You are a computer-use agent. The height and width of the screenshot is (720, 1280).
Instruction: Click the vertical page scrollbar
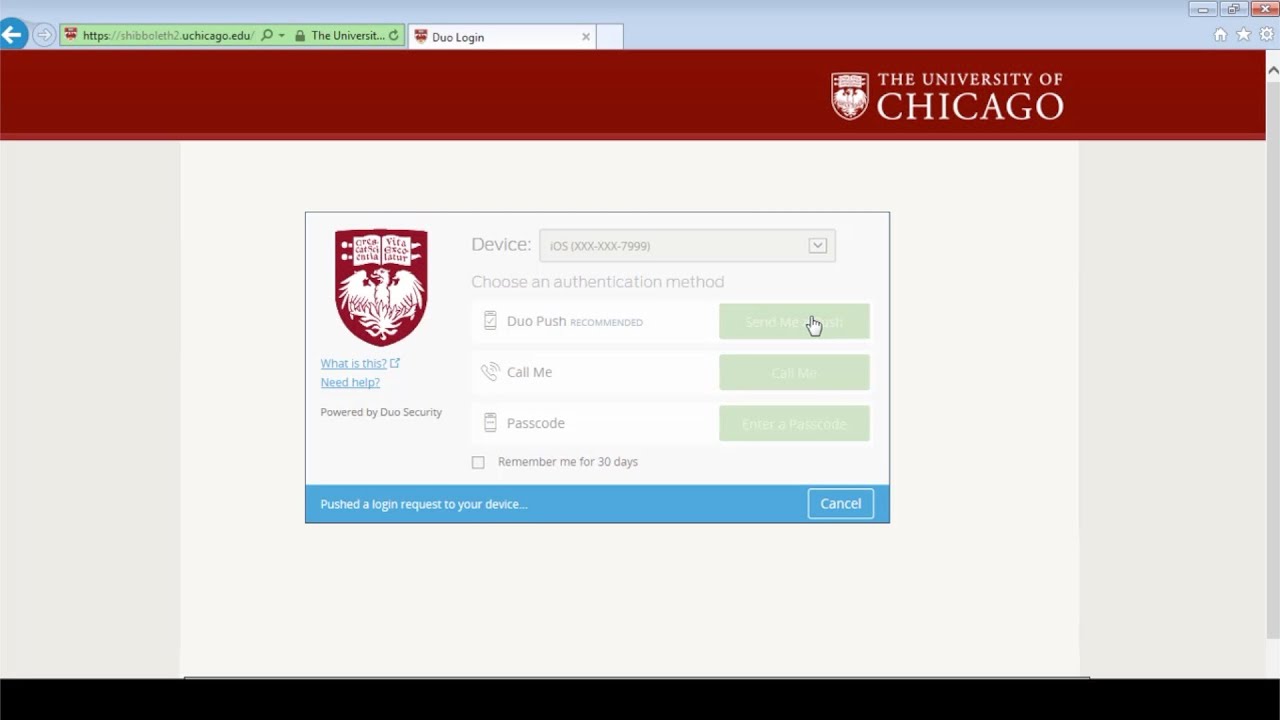click(x=1272, y=360)
